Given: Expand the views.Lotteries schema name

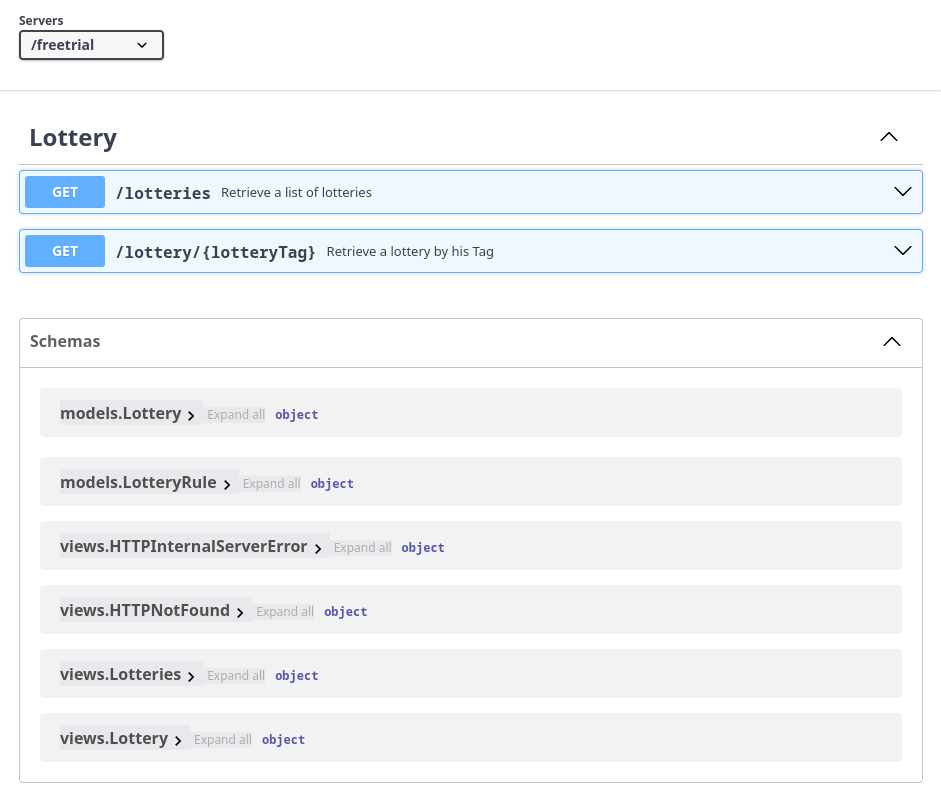Looking at the screenshot, I should (121, 674).
